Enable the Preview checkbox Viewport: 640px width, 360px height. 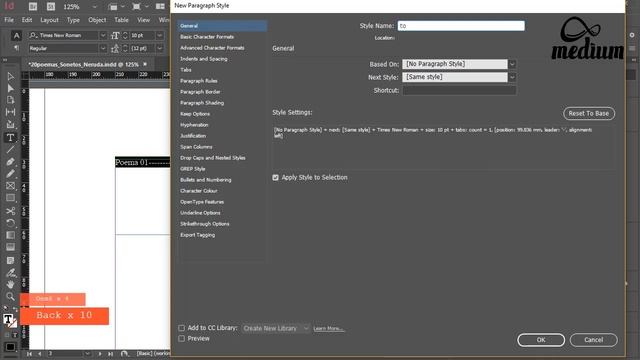tap(182, 338)
